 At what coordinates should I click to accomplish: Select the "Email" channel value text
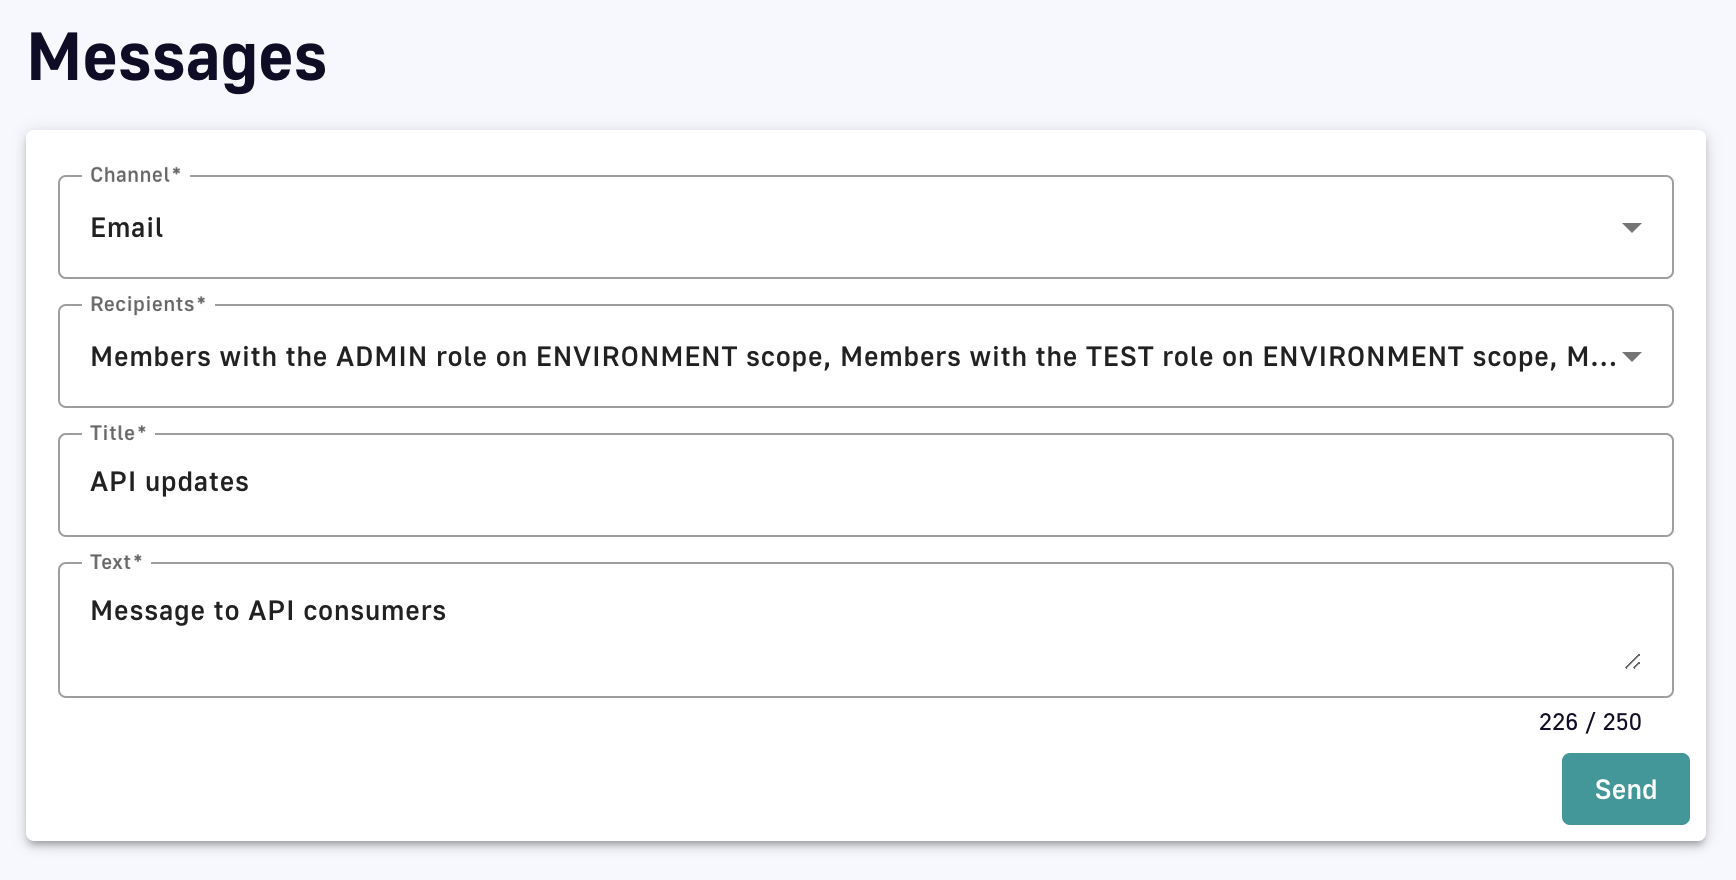click(127, 228)
